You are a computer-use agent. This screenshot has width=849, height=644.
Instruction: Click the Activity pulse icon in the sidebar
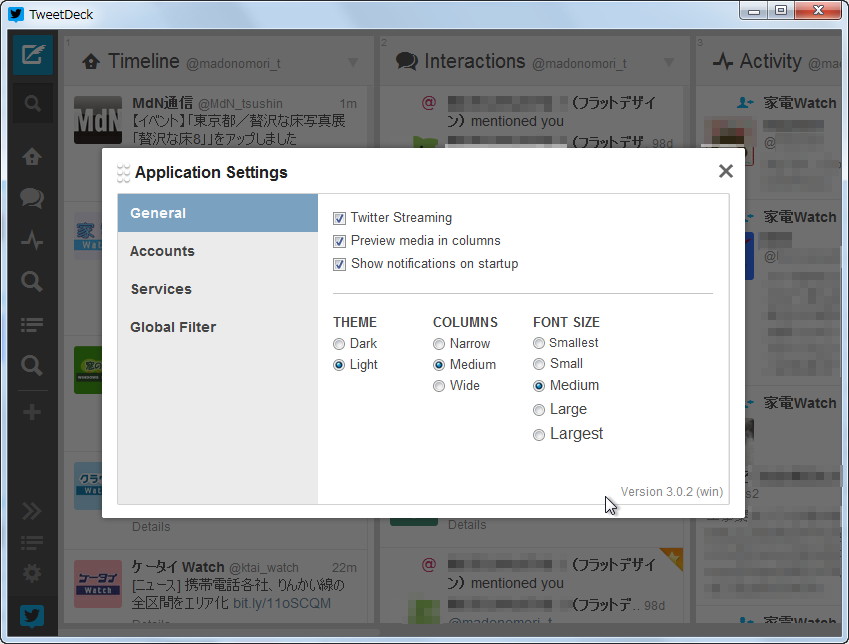pyautogui.click(x=31, y=242)
